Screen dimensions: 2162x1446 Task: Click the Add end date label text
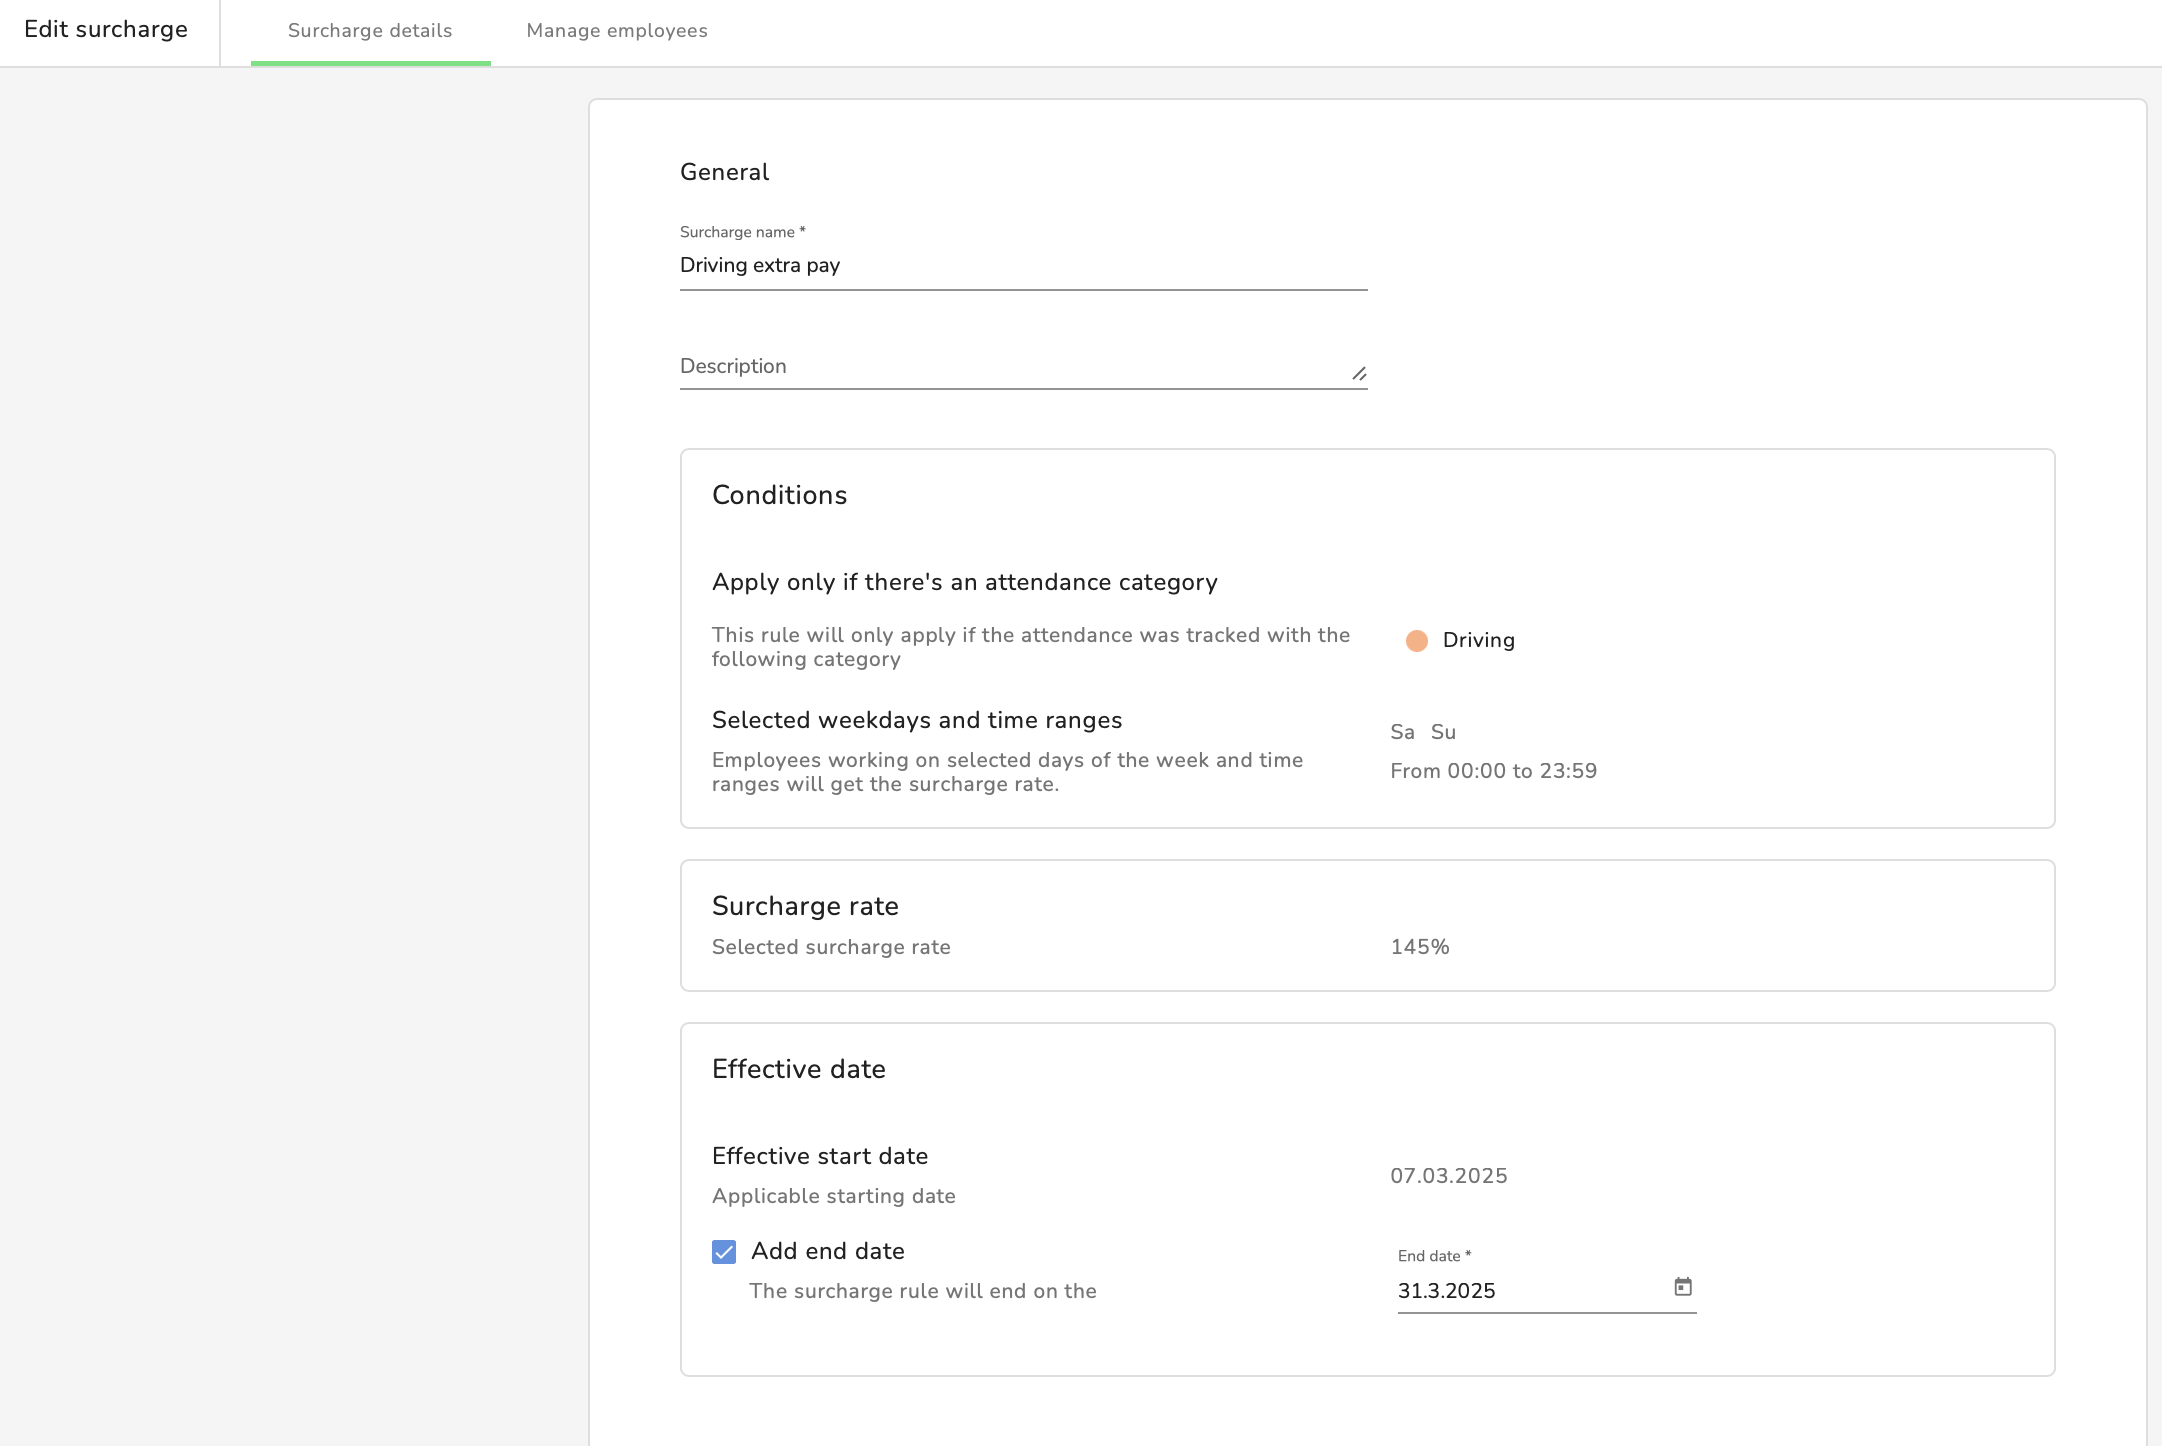pyautogui.click(x=827, y=1251)
